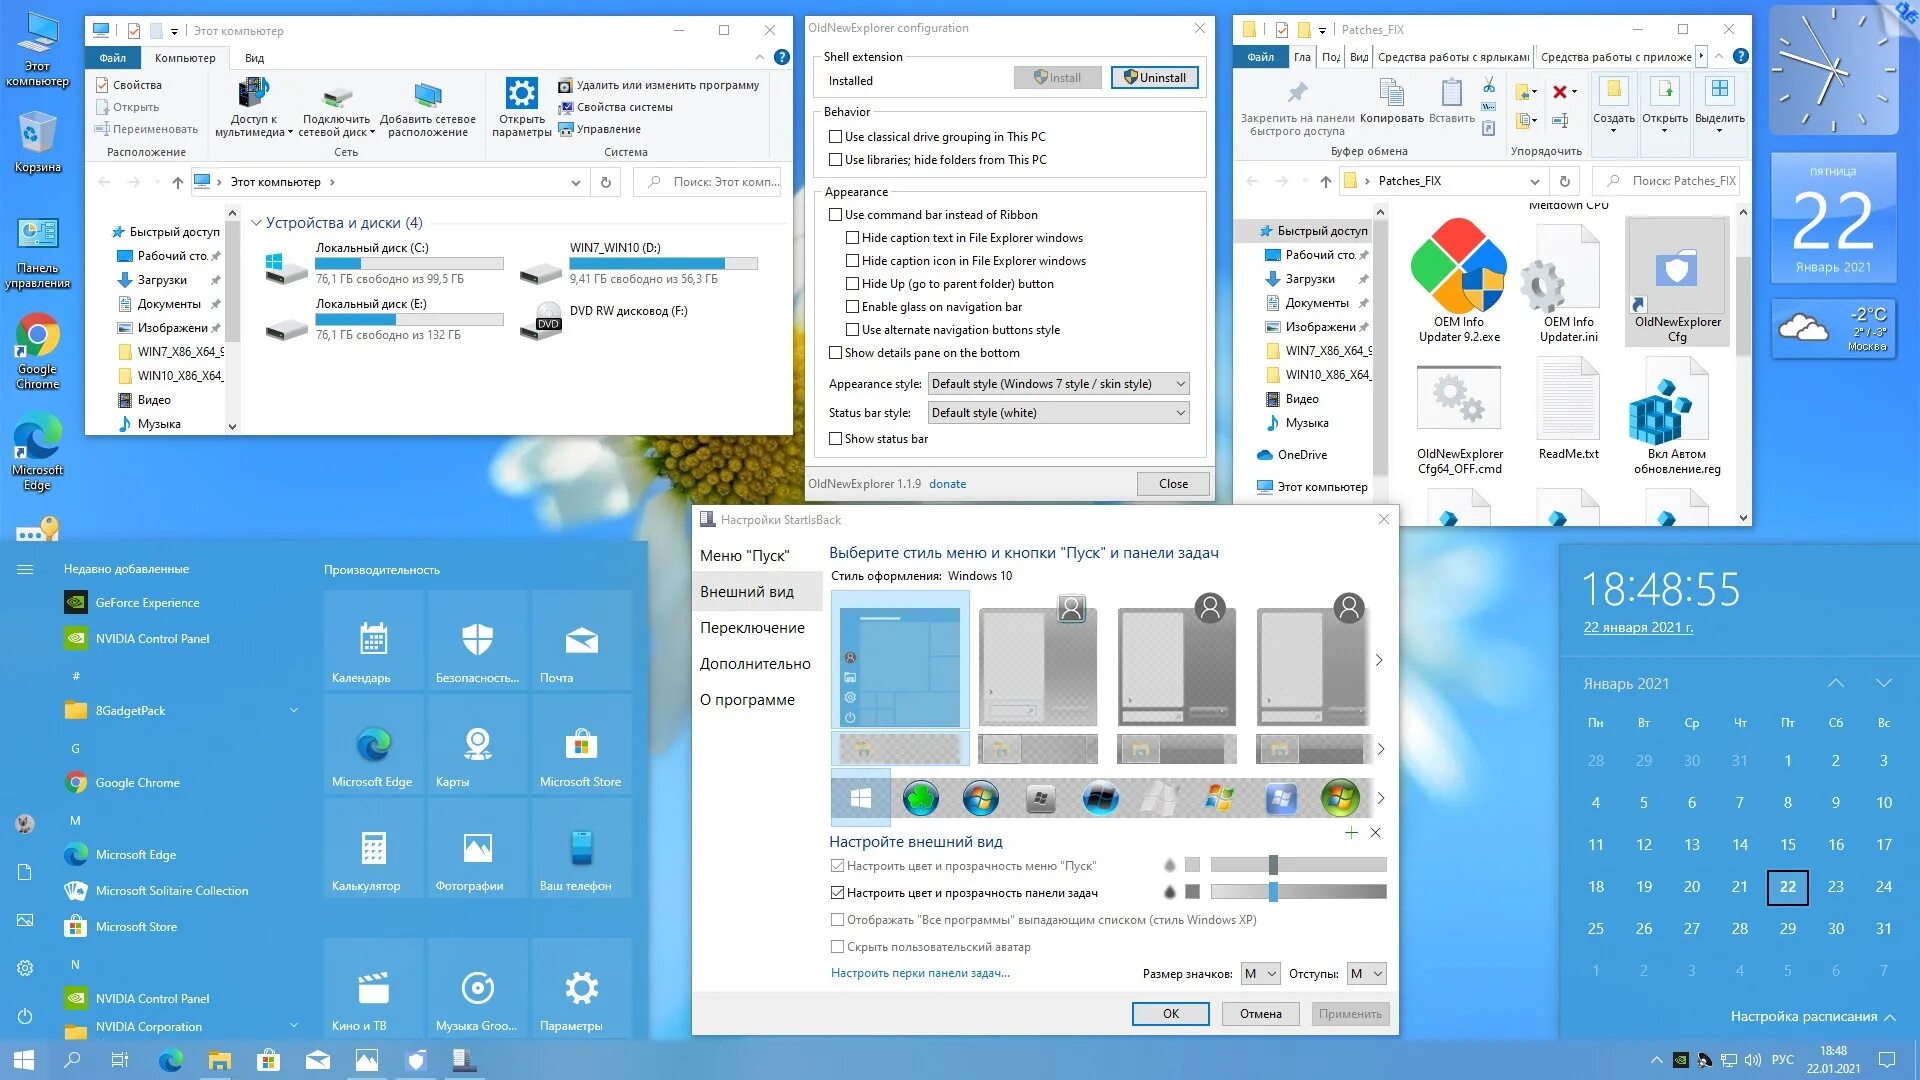Select the Windows 7 orb Start button icon
The width and height of the screenshot is (1920, 1080).
click(x=980, y=798)
